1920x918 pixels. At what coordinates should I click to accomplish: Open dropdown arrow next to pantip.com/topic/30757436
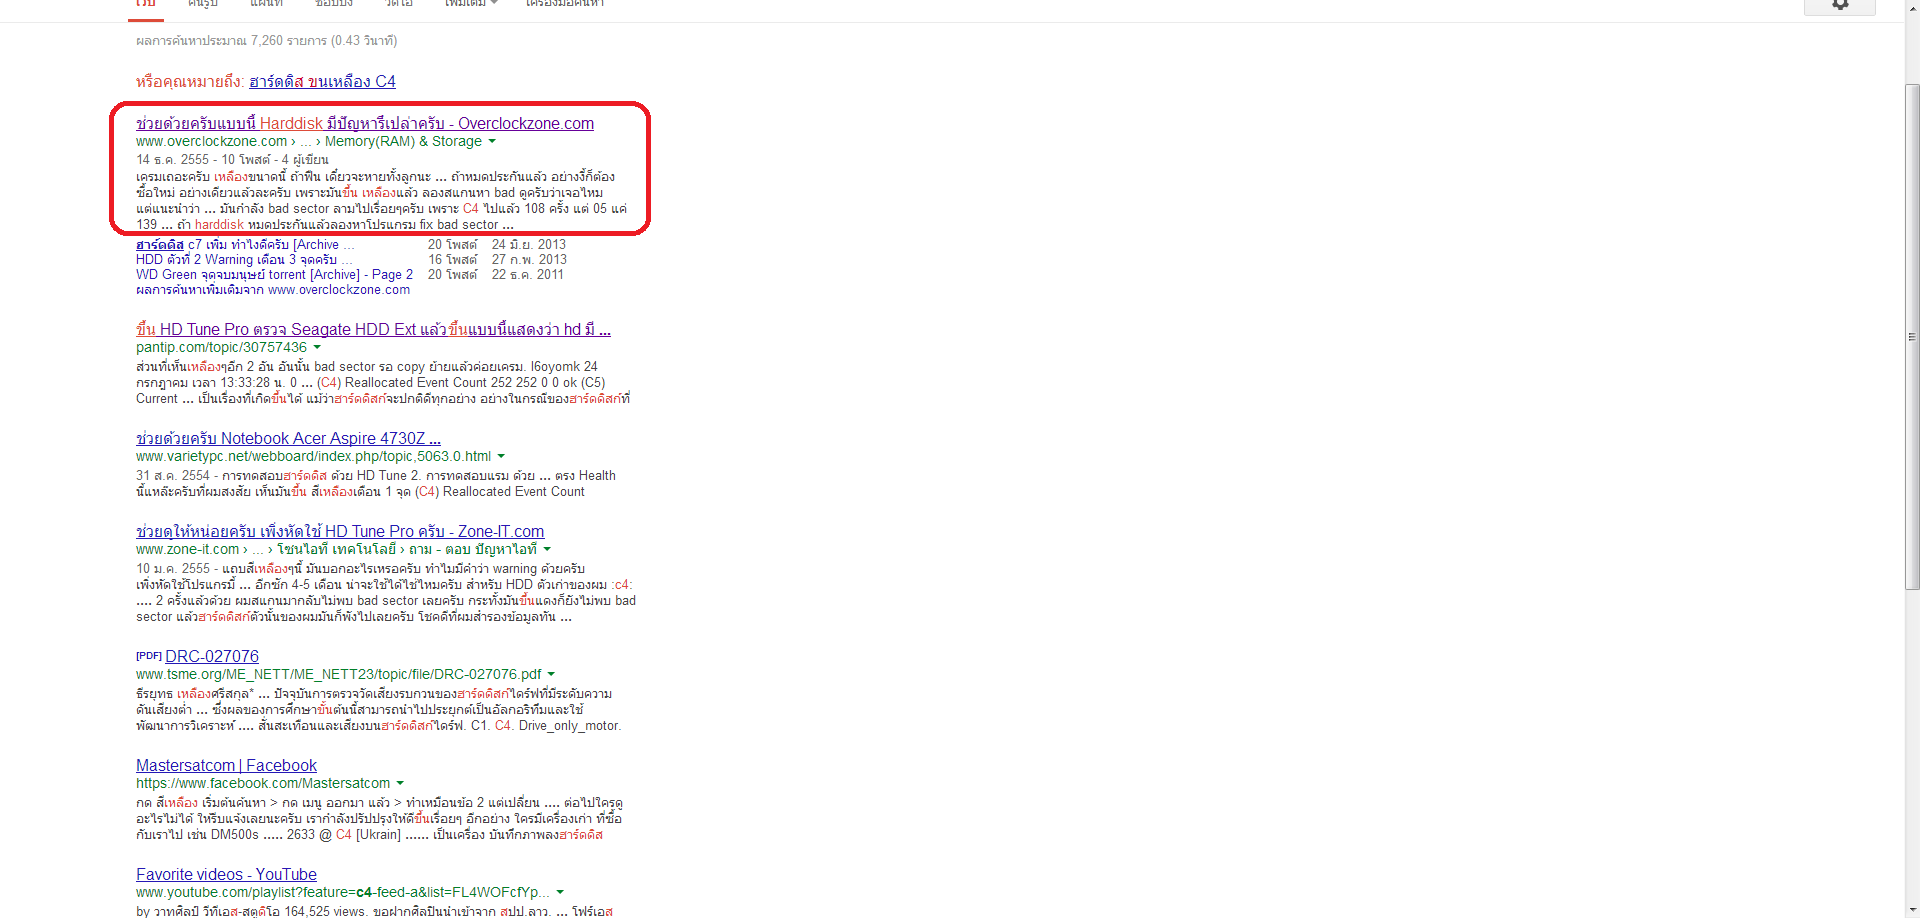[317, 348]
